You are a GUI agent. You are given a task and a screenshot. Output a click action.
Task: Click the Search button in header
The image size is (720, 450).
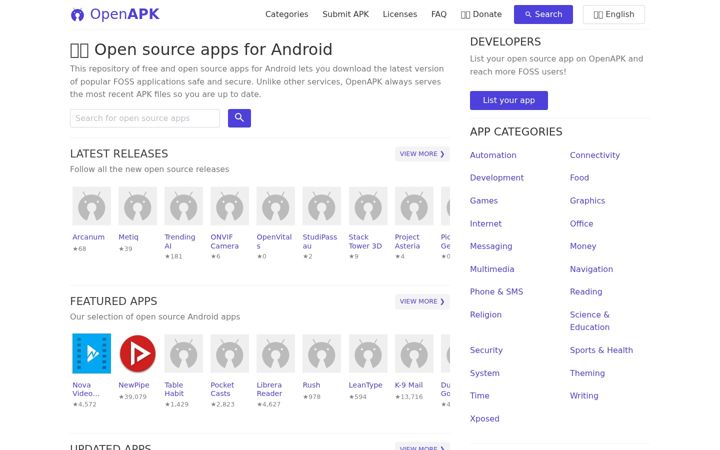click(x=543, y=14)
